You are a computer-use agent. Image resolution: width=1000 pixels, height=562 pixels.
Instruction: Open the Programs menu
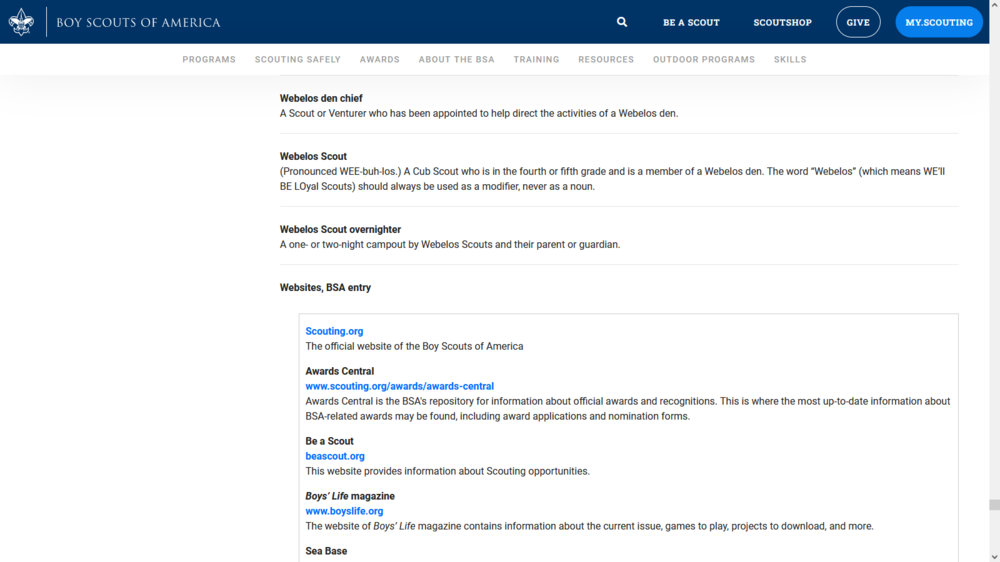pyautogui.click(x=209, y=60)
